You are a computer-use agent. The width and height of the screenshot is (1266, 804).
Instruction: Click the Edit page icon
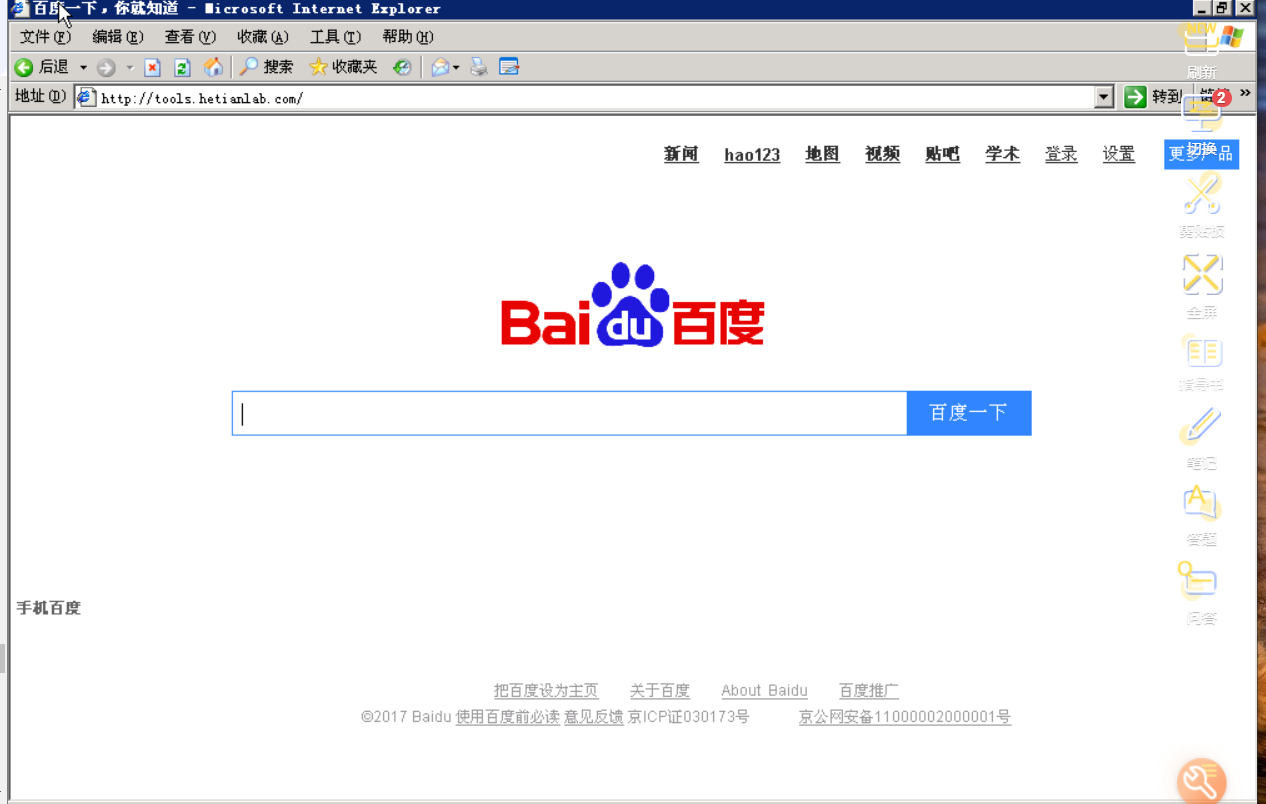click(509, 67)
